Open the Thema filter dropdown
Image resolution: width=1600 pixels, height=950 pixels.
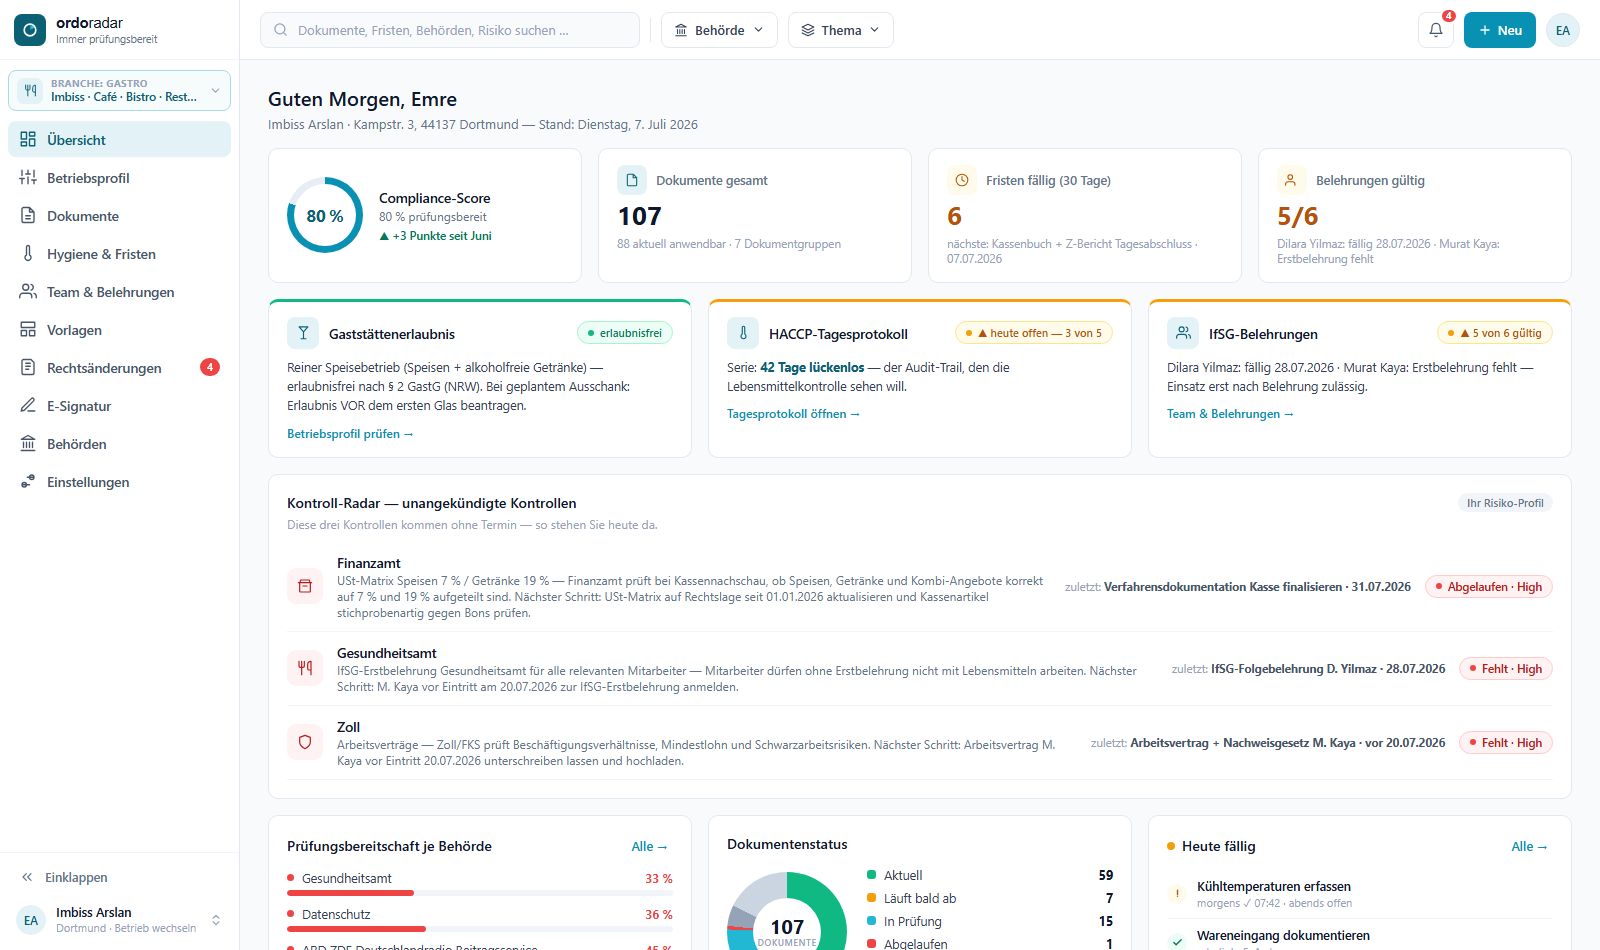[841, 30]
